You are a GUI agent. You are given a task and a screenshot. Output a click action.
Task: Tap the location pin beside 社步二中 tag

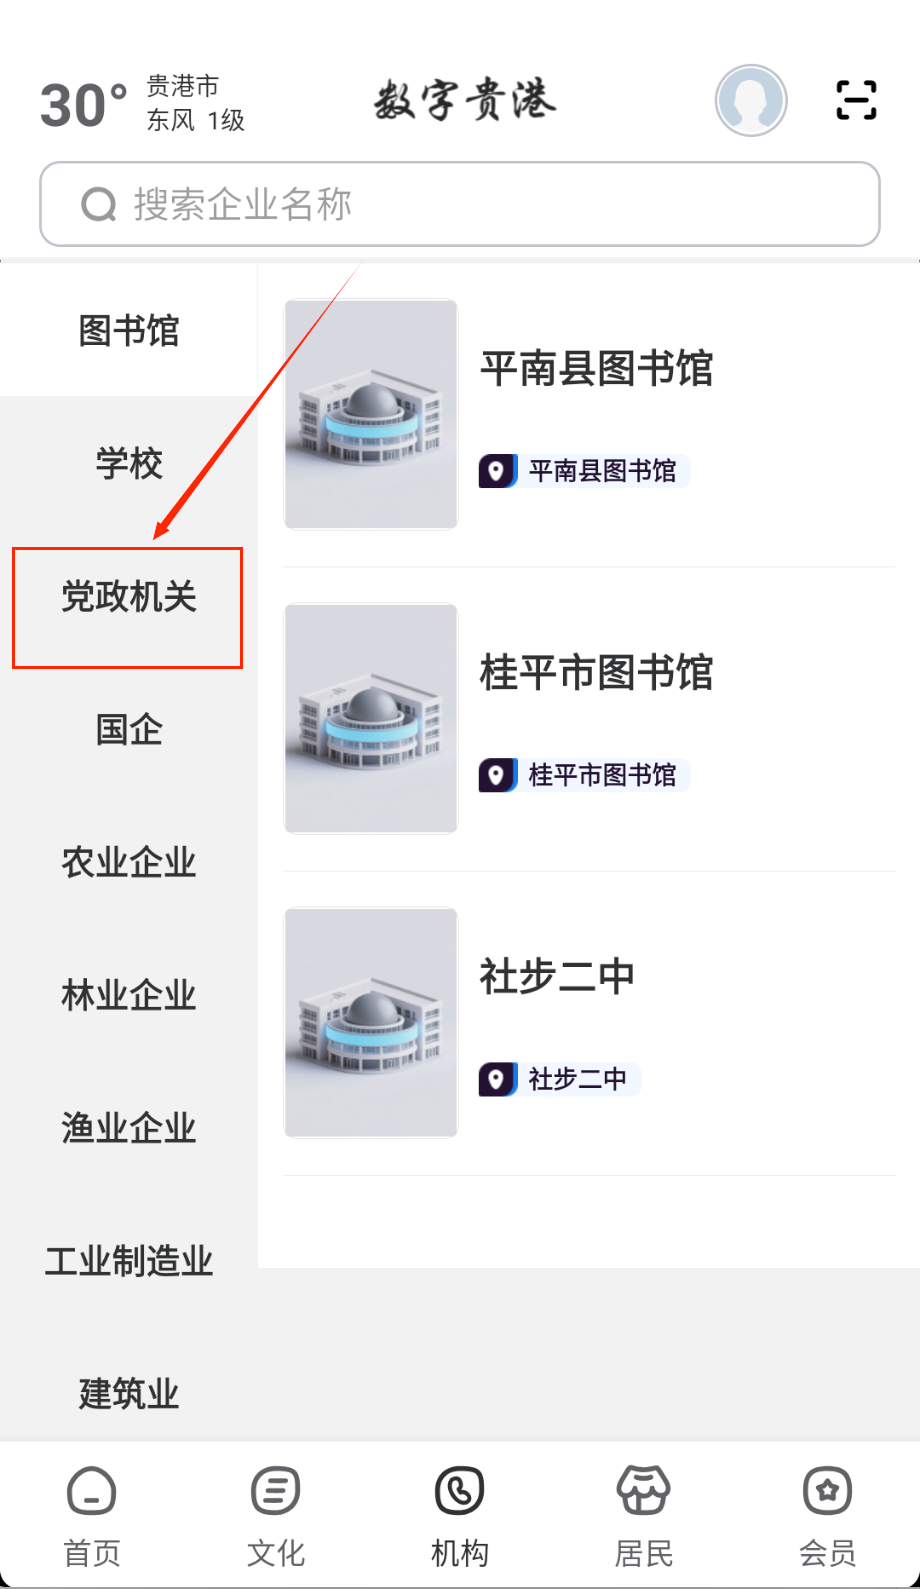(497, 1079)
